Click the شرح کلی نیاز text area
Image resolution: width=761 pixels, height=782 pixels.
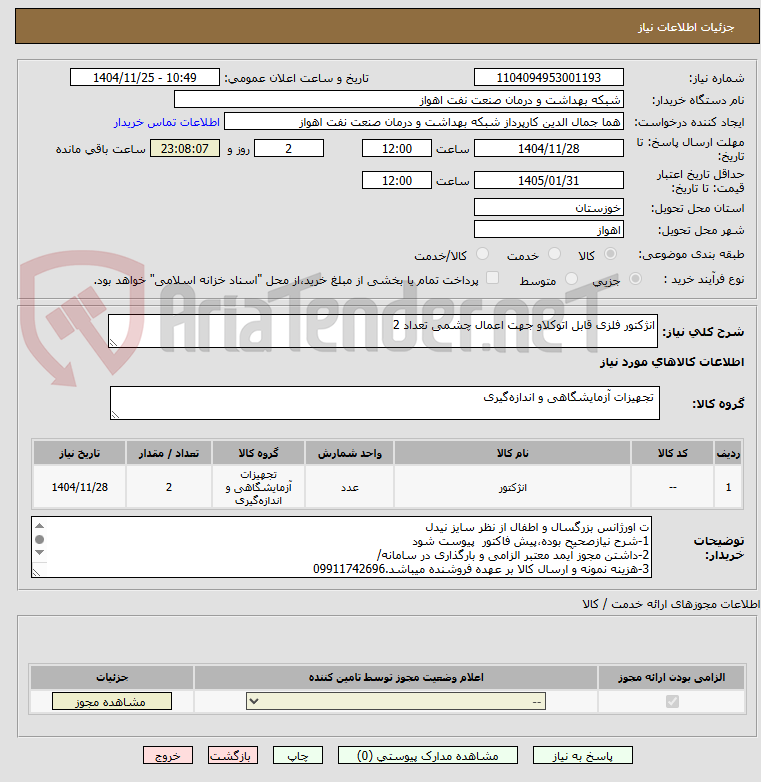coord(383,331)
